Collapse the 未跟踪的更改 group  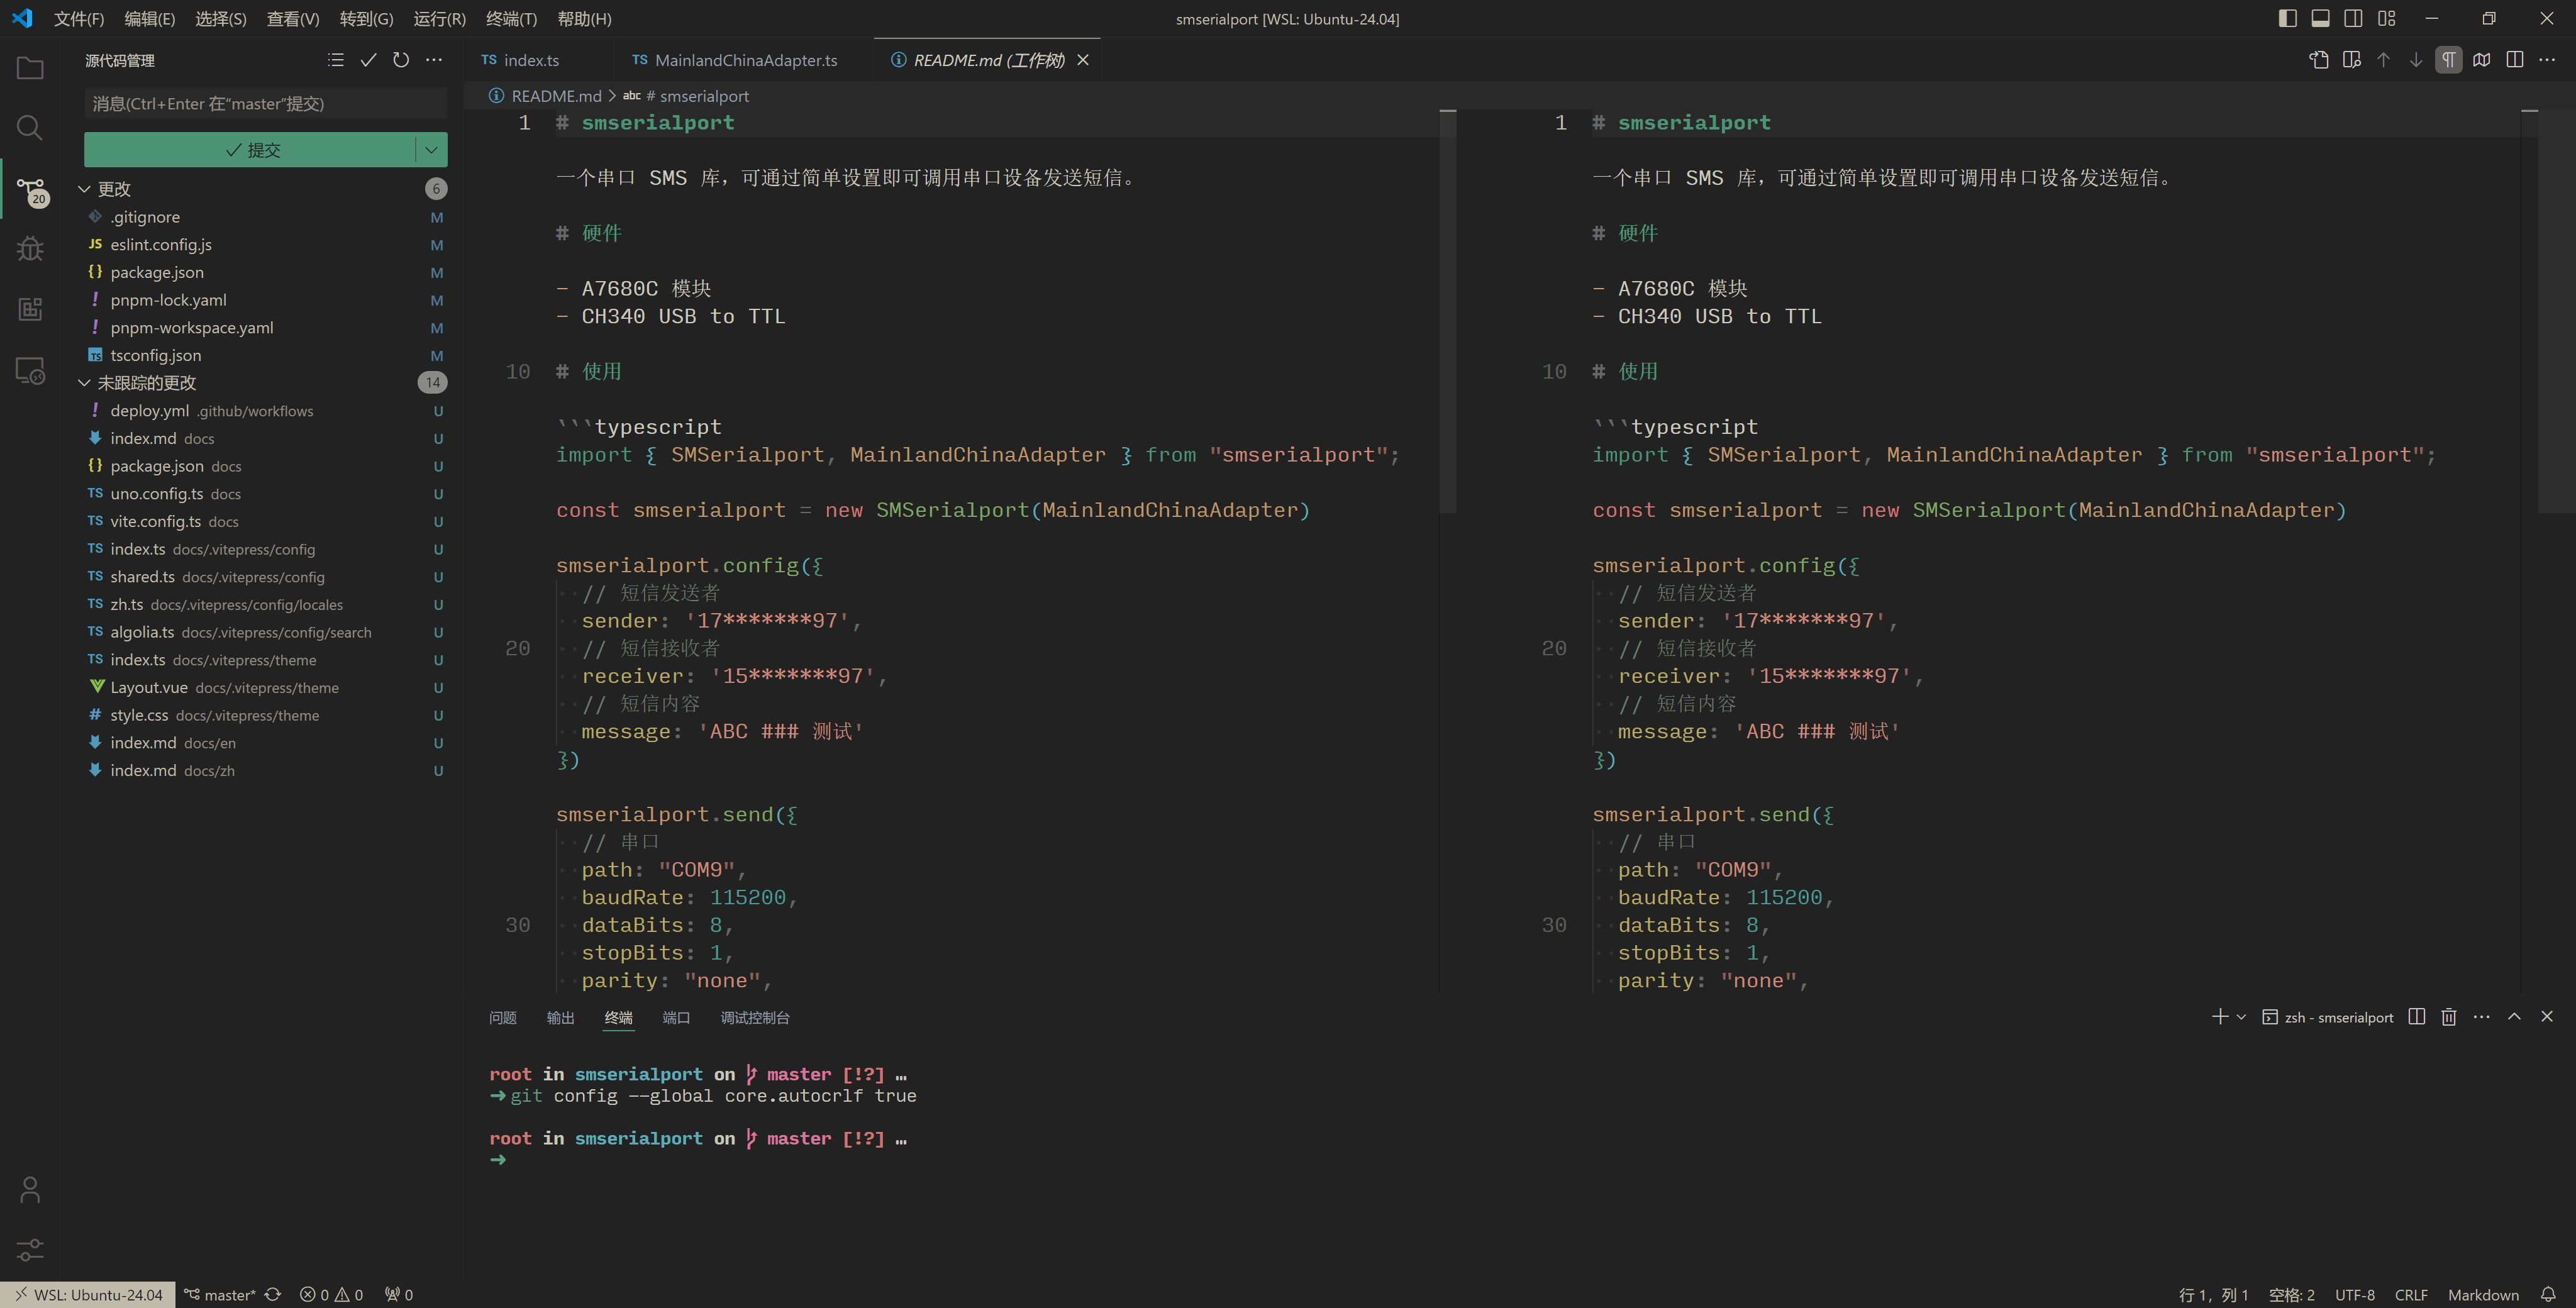(x=85, y=383)
